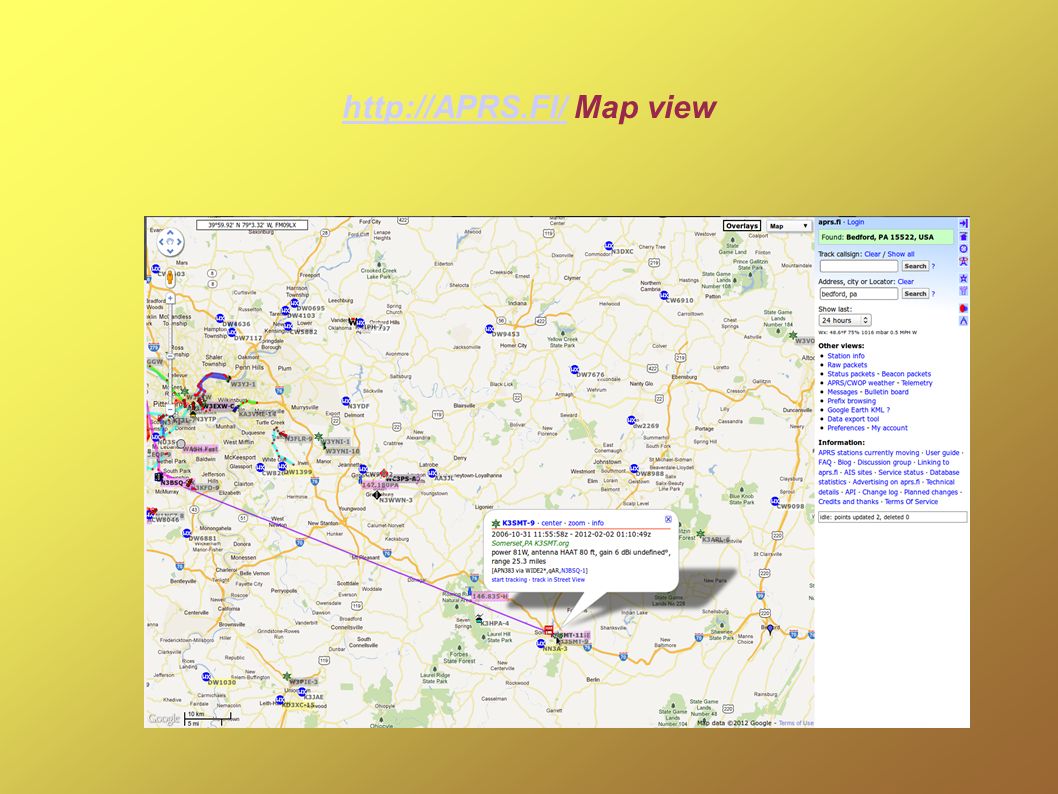Open the Service status link
The image size is (1058, 794).
tap(901, 472)
